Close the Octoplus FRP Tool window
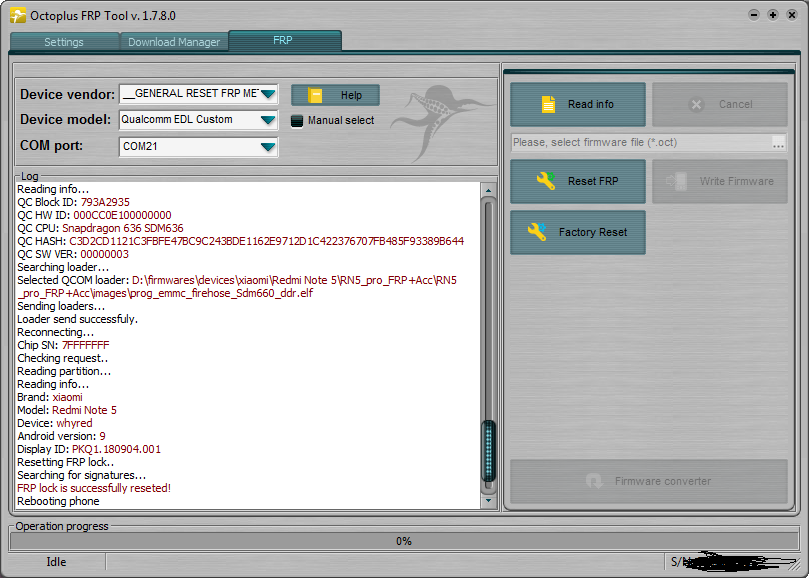812x578 pixels. [792, 15]
